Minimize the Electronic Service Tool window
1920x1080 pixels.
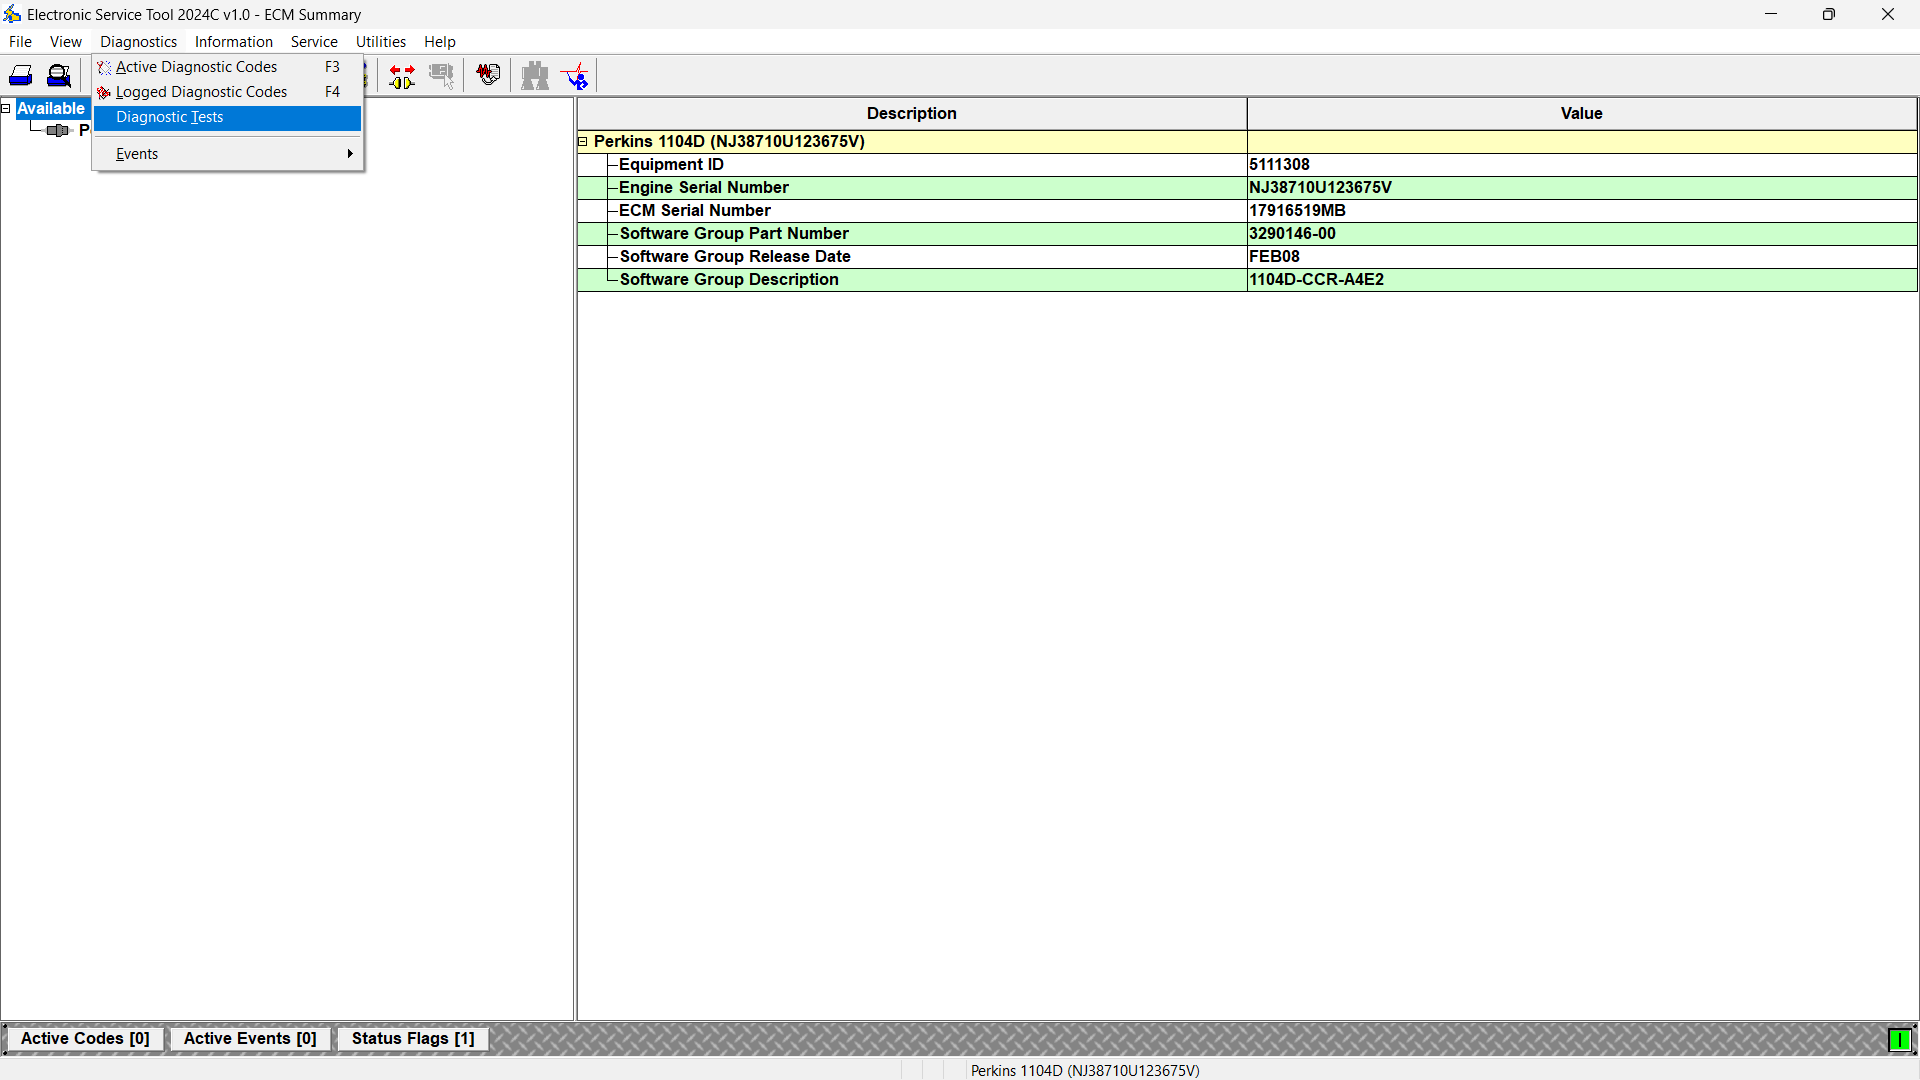[1771, 14]
